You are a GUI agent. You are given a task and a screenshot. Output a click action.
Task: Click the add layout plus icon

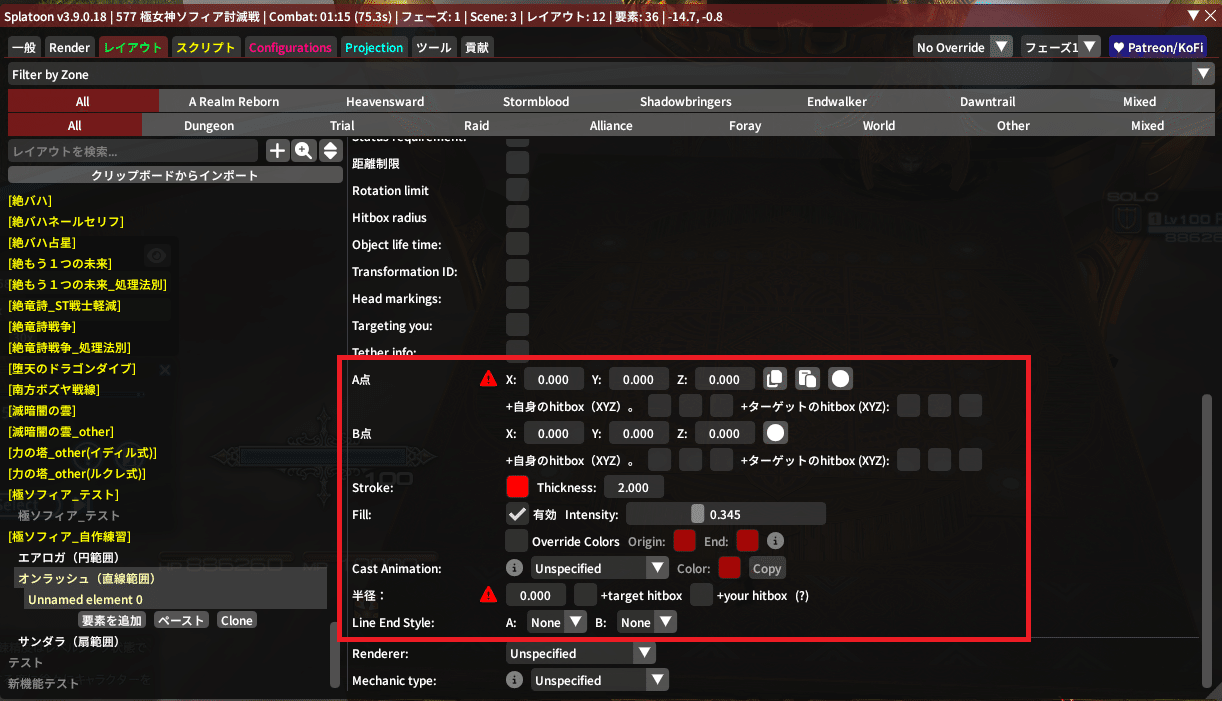point(277,151)
